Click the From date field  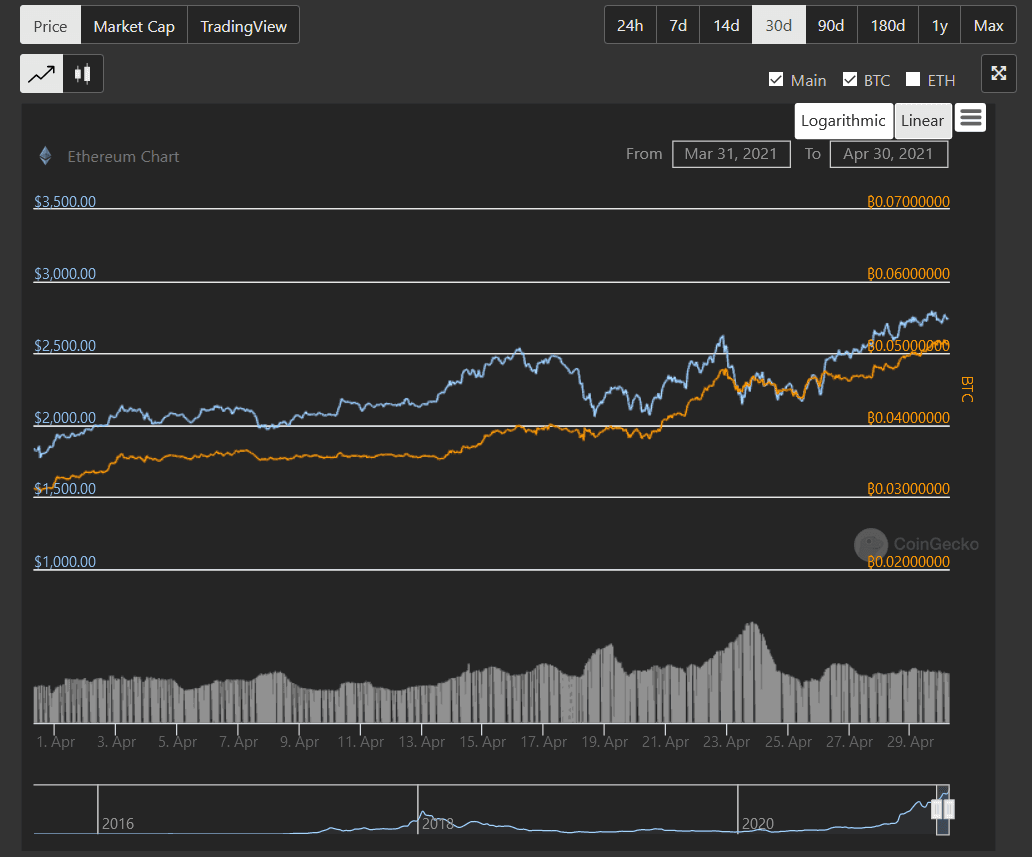coord(731,154)
